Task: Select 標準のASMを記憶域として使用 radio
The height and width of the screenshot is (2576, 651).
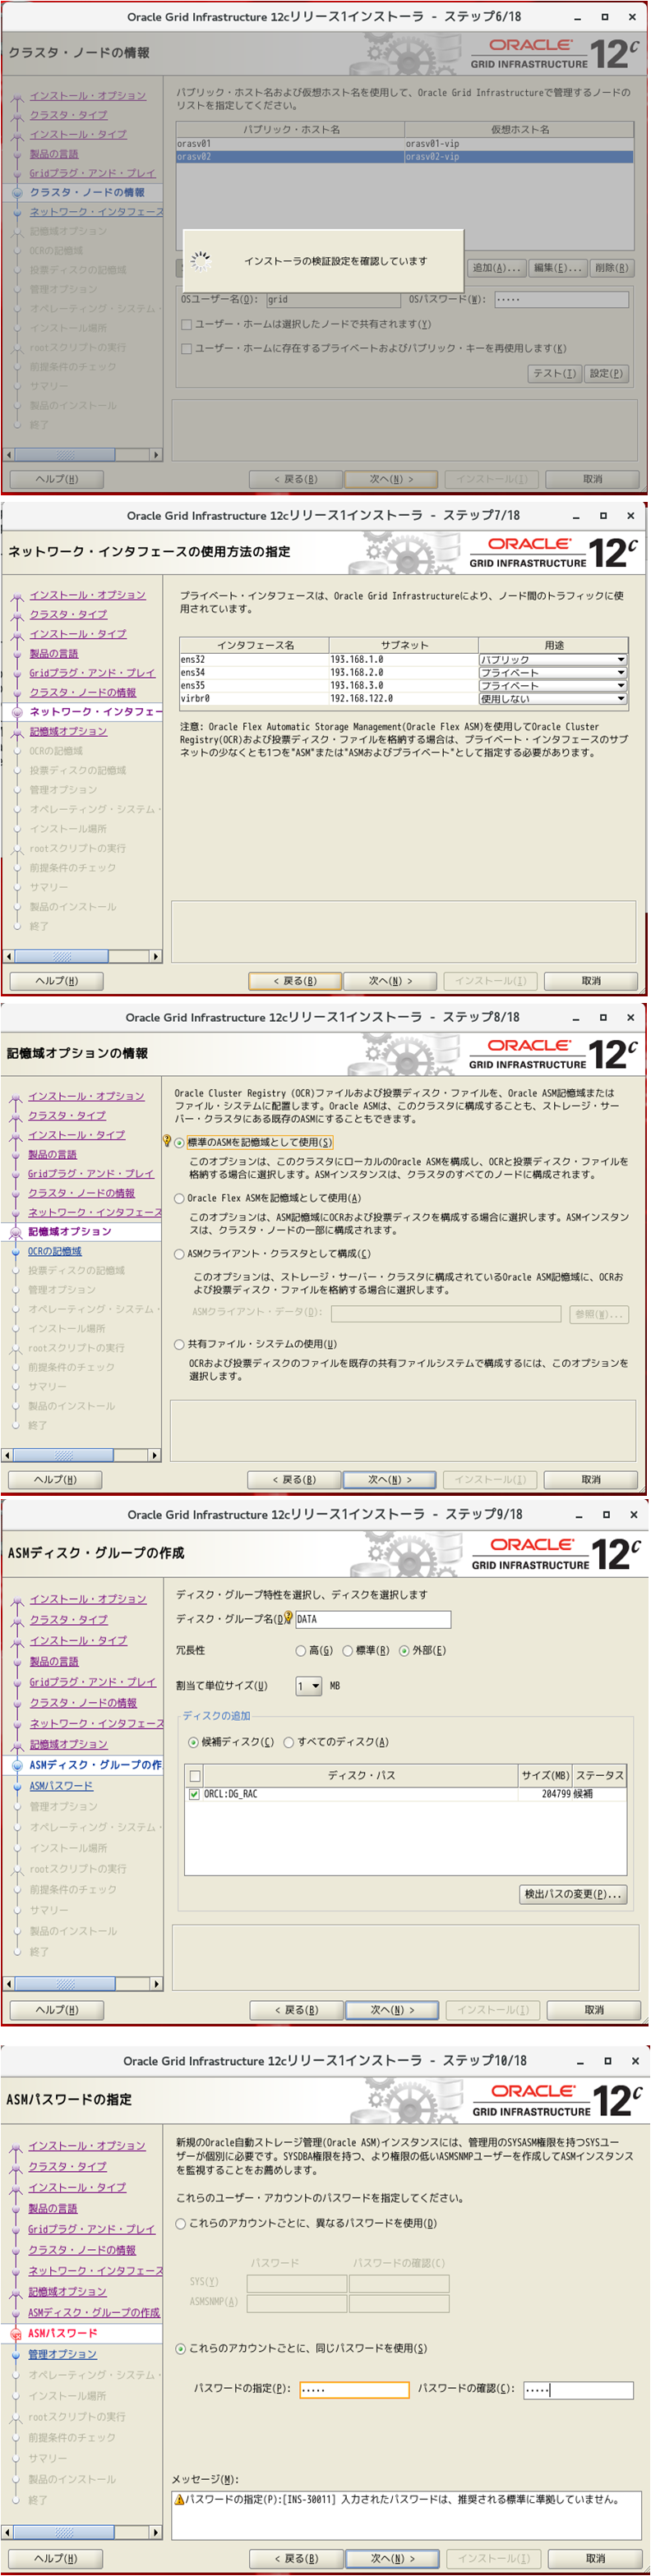Action: tap(179, 1142)
